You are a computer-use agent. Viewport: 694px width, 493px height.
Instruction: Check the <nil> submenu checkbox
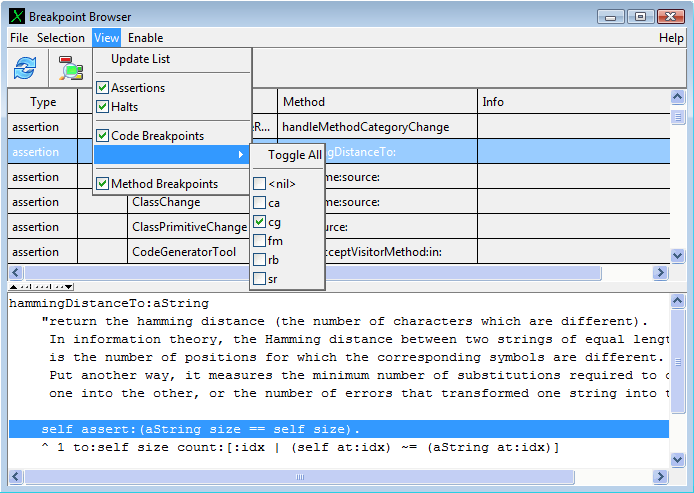pos(260,183)
